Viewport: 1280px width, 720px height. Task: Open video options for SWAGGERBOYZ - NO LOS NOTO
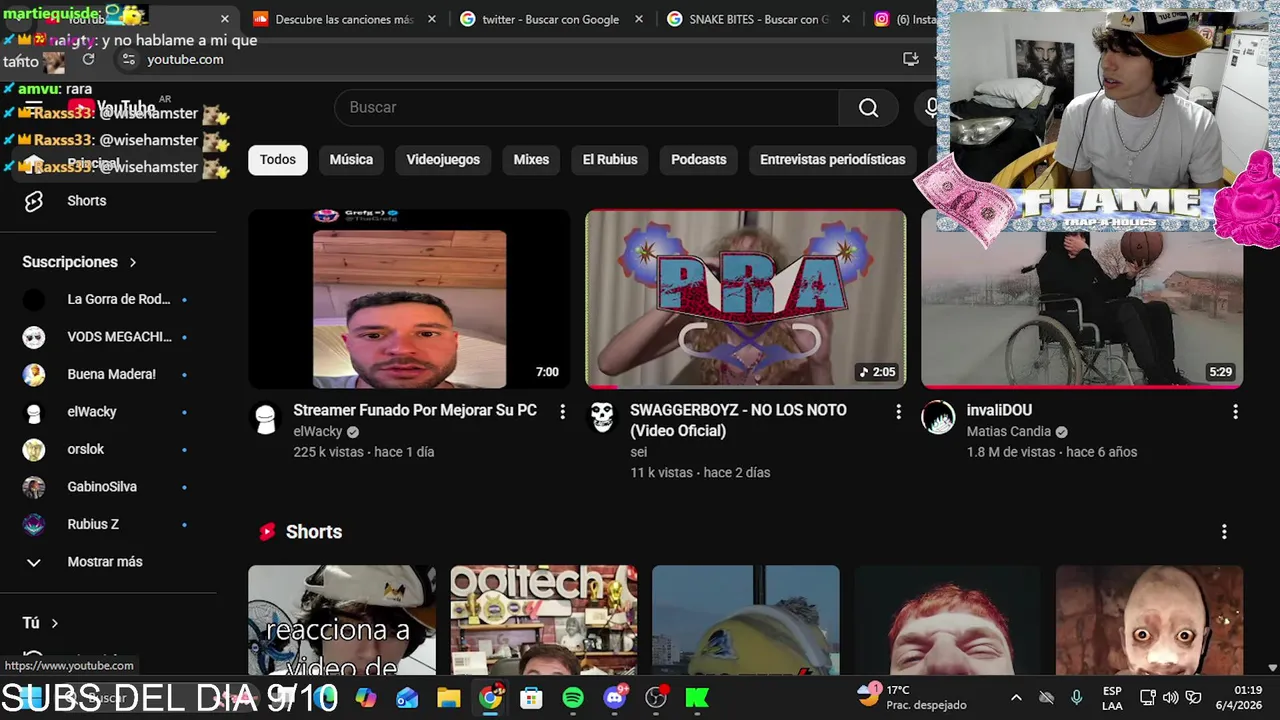tap(898, 412)
